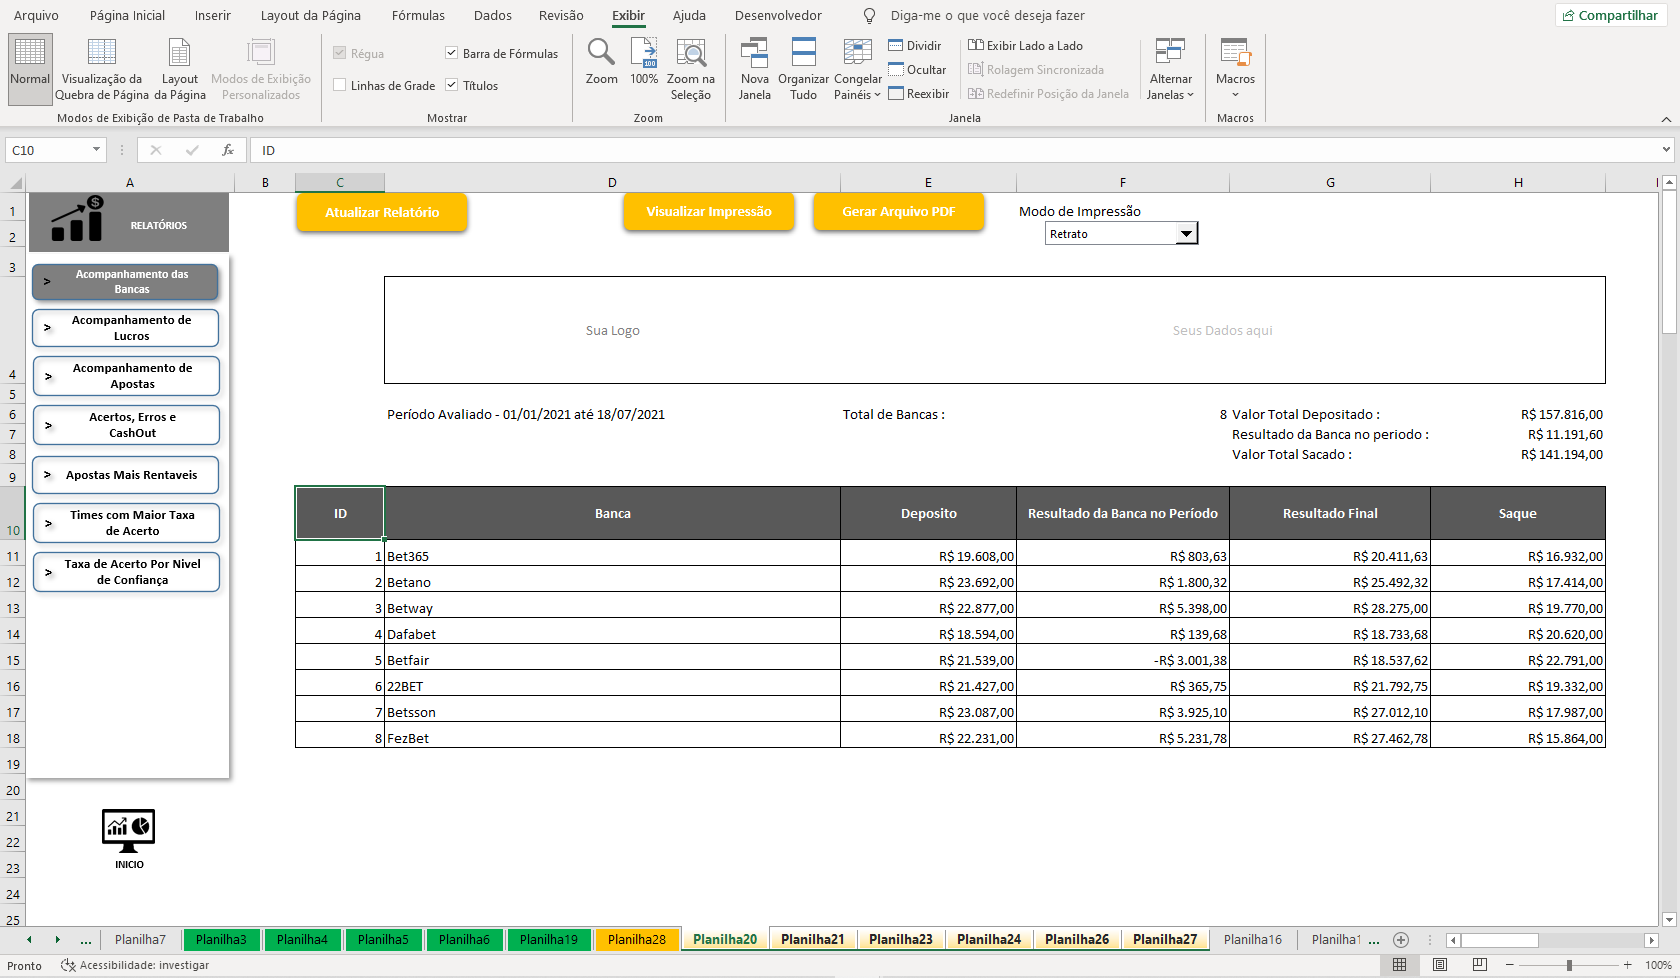This screenshot has height=978, width=1680.
Task: Switch to Planilha28 sheet tab
Action: pos(637,940)
